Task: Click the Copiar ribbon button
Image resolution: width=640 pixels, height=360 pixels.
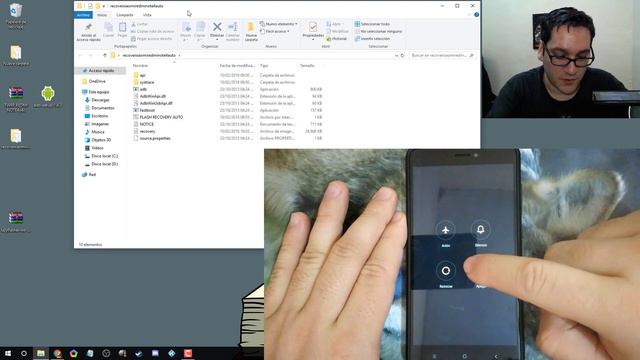Action: coord(109,30)
